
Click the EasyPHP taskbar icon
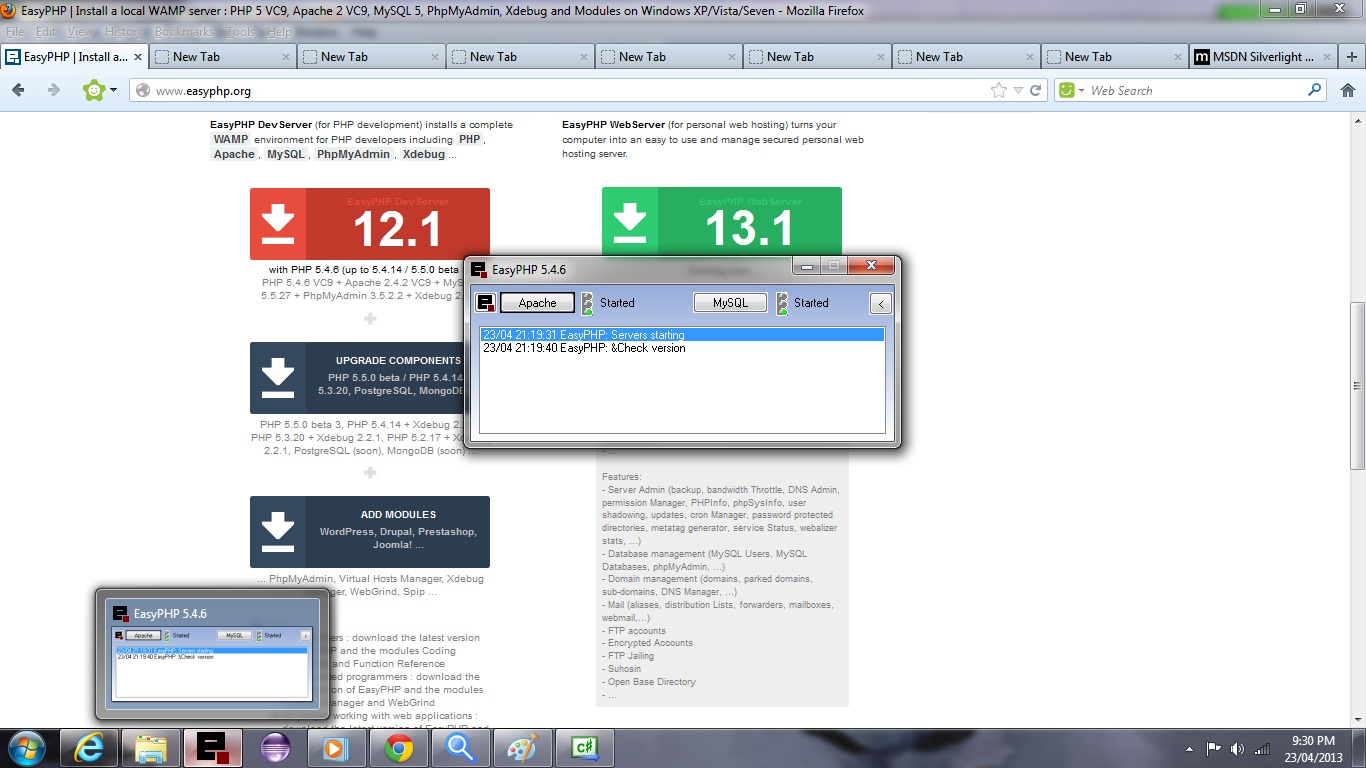point(212,747)
